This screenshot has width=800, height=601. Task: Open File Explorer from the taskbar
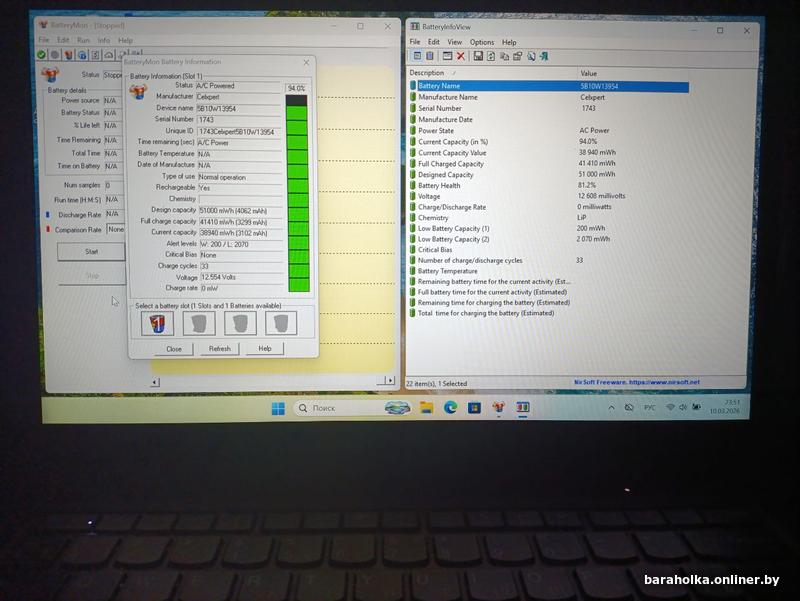pyautogui.click(x=427, y=408)
